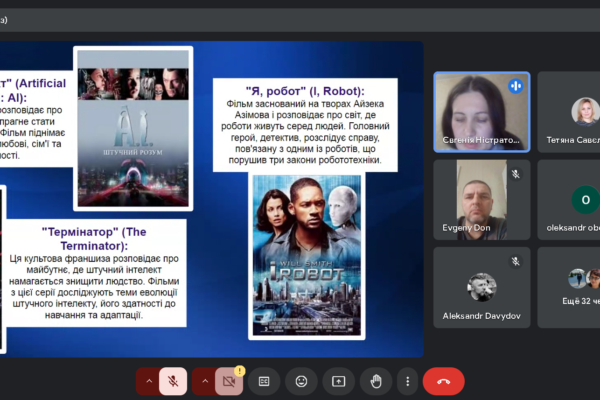This screenshot has width=600, height=400.
Task: Click the text 'Ця культова франшиза розповідає про'
Action: [94, 259]
